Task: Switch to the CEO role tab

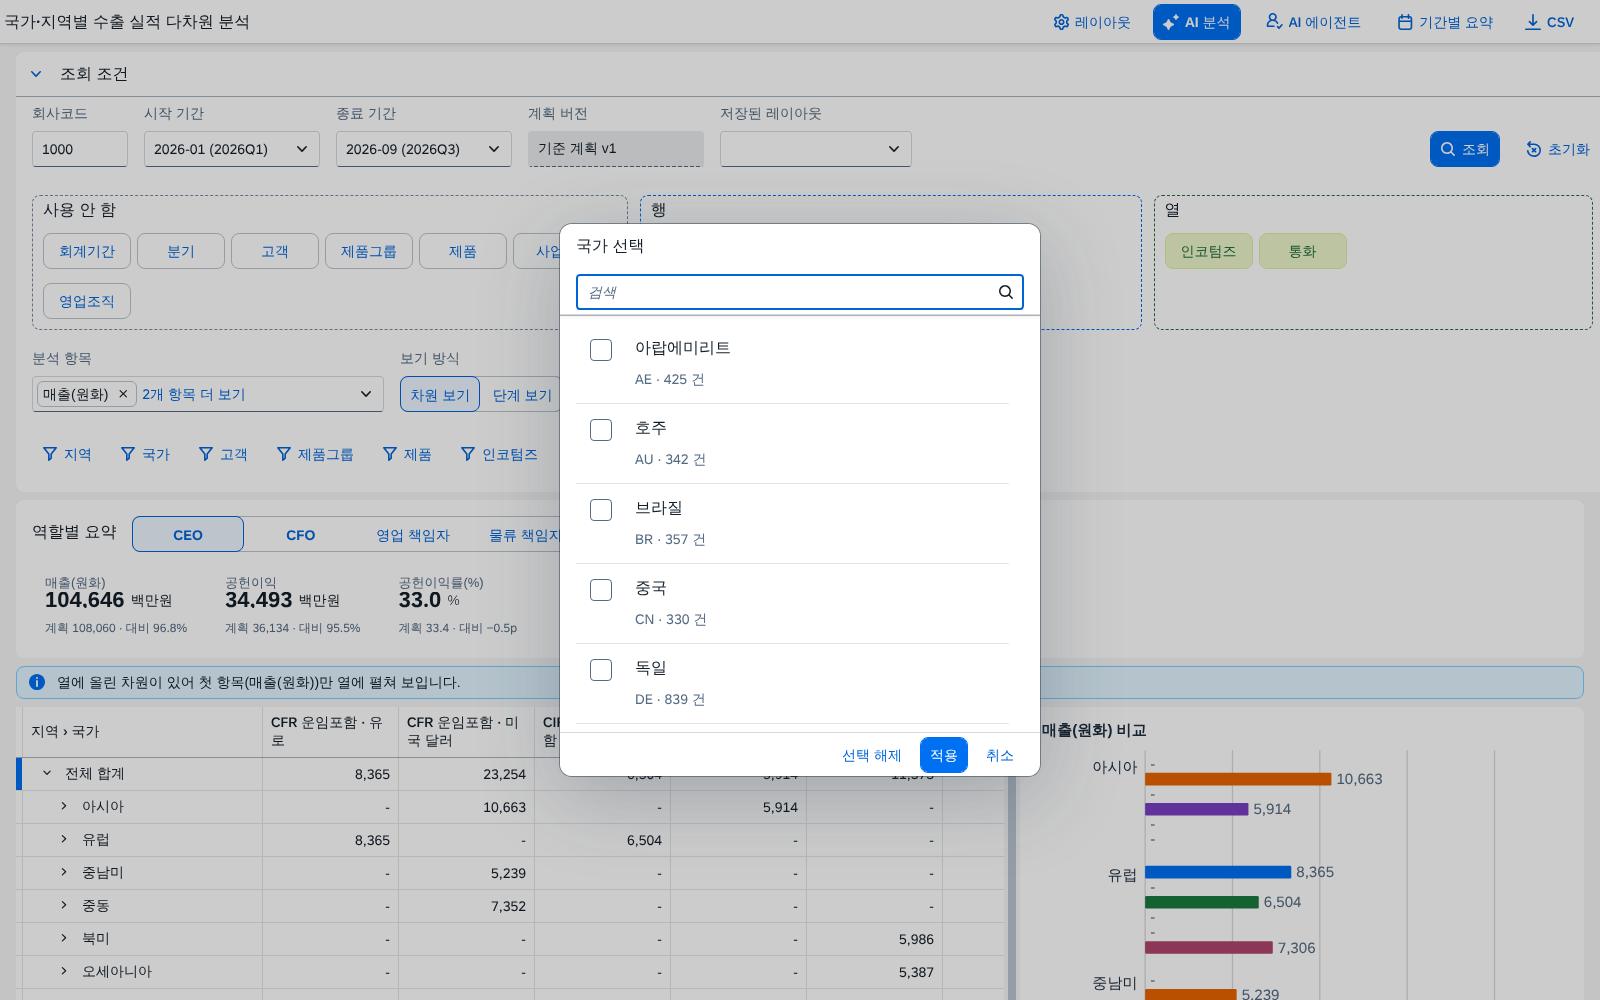Action: [188, 534]
